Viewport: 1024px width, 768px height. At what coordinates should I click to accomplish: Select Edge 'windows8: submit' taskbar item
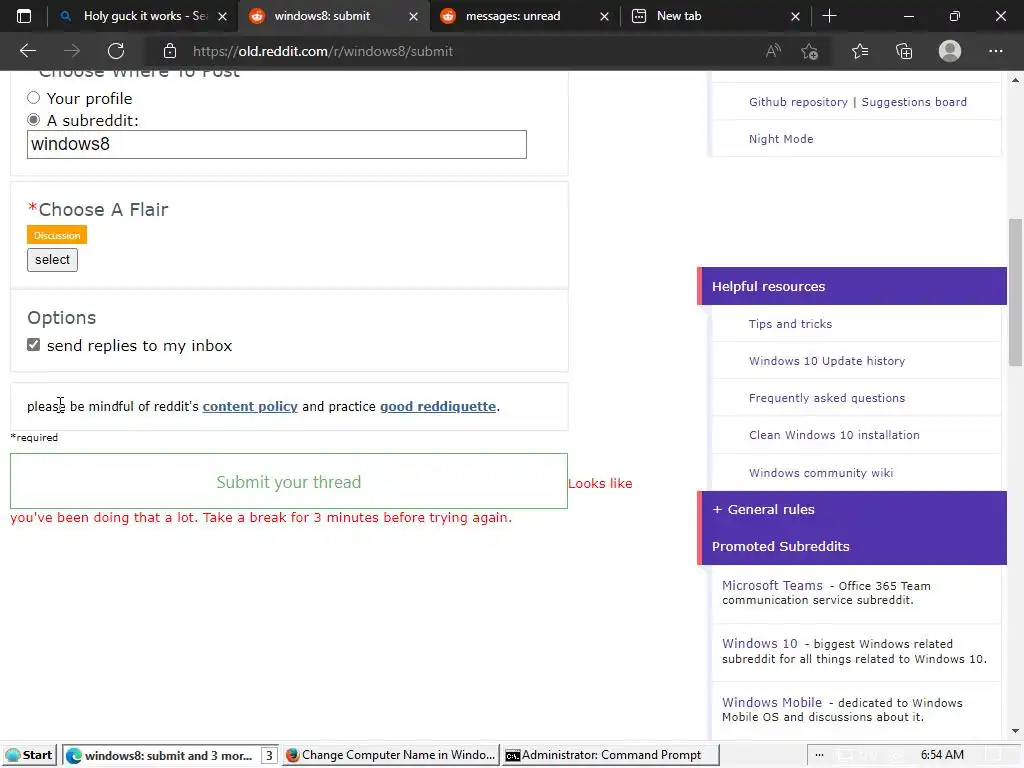tap(171, 755)
